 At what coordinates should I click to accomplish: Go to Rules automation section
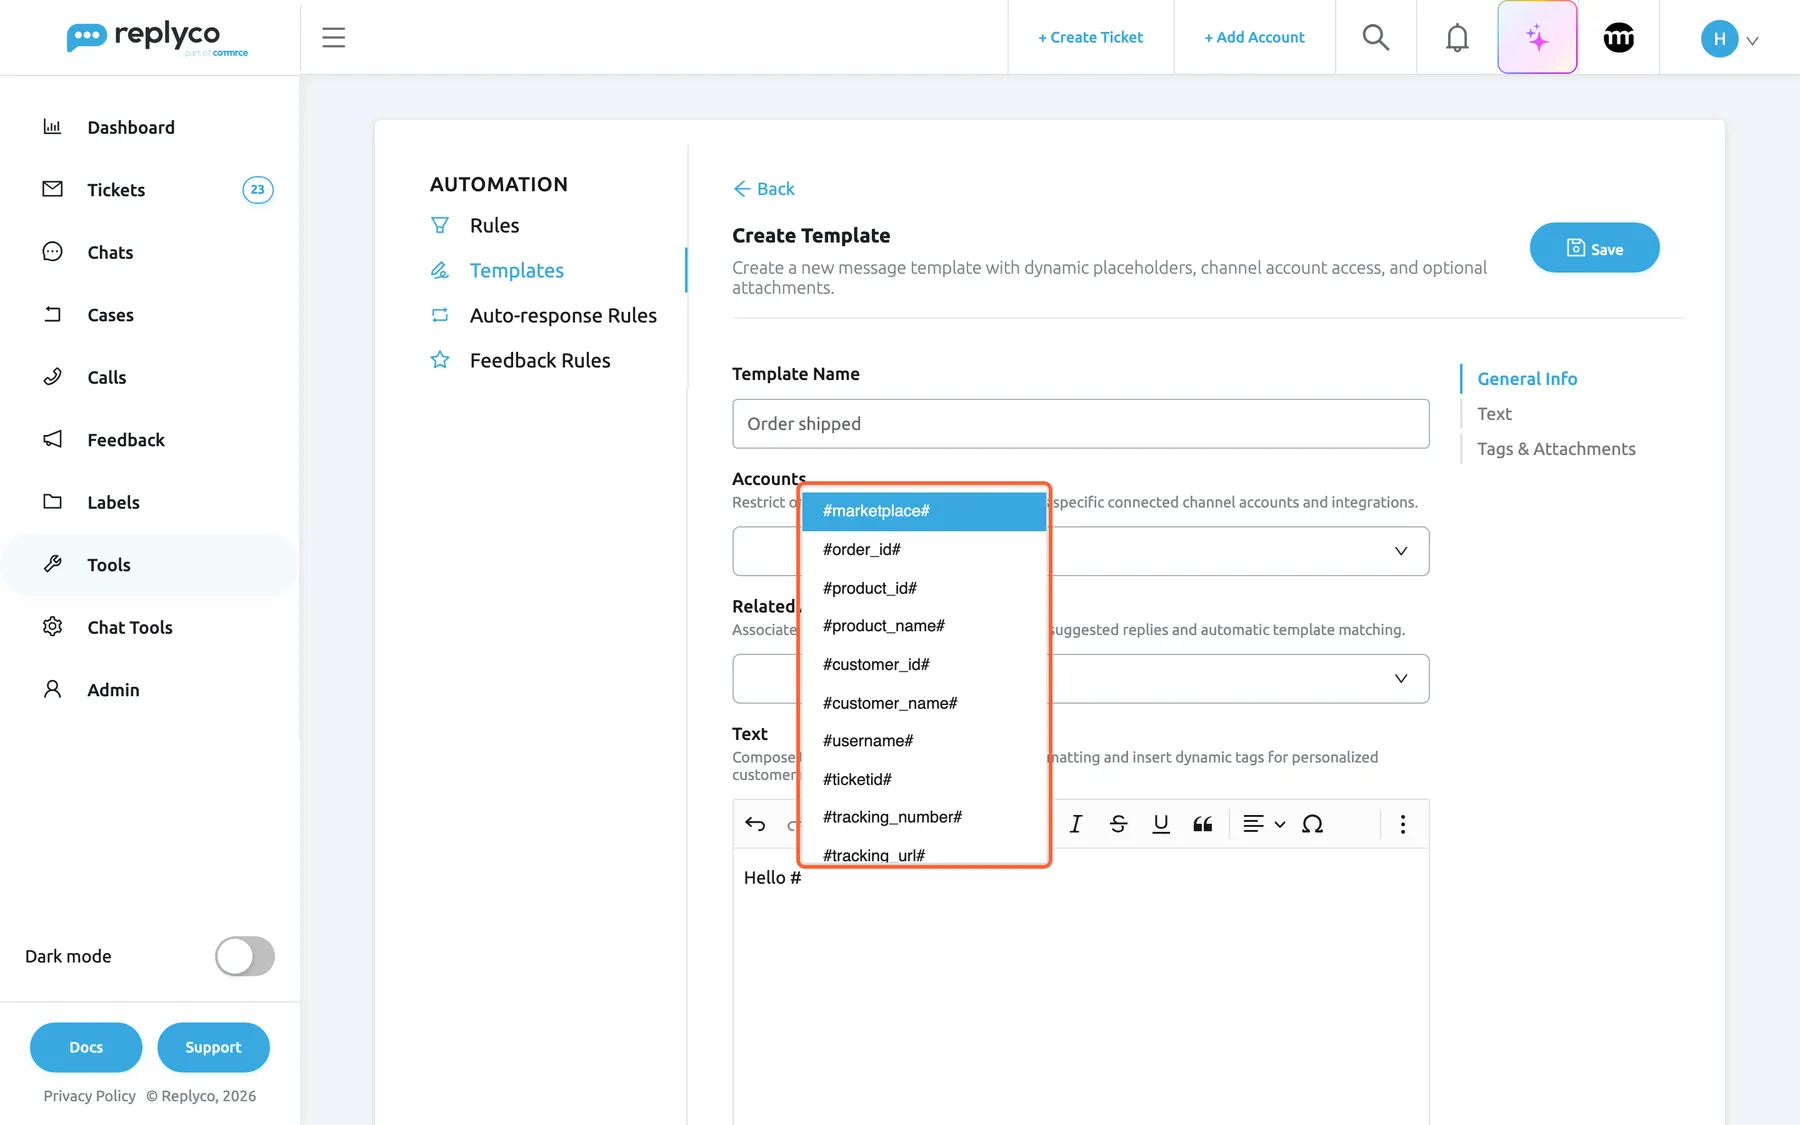(x=494, y=225)
